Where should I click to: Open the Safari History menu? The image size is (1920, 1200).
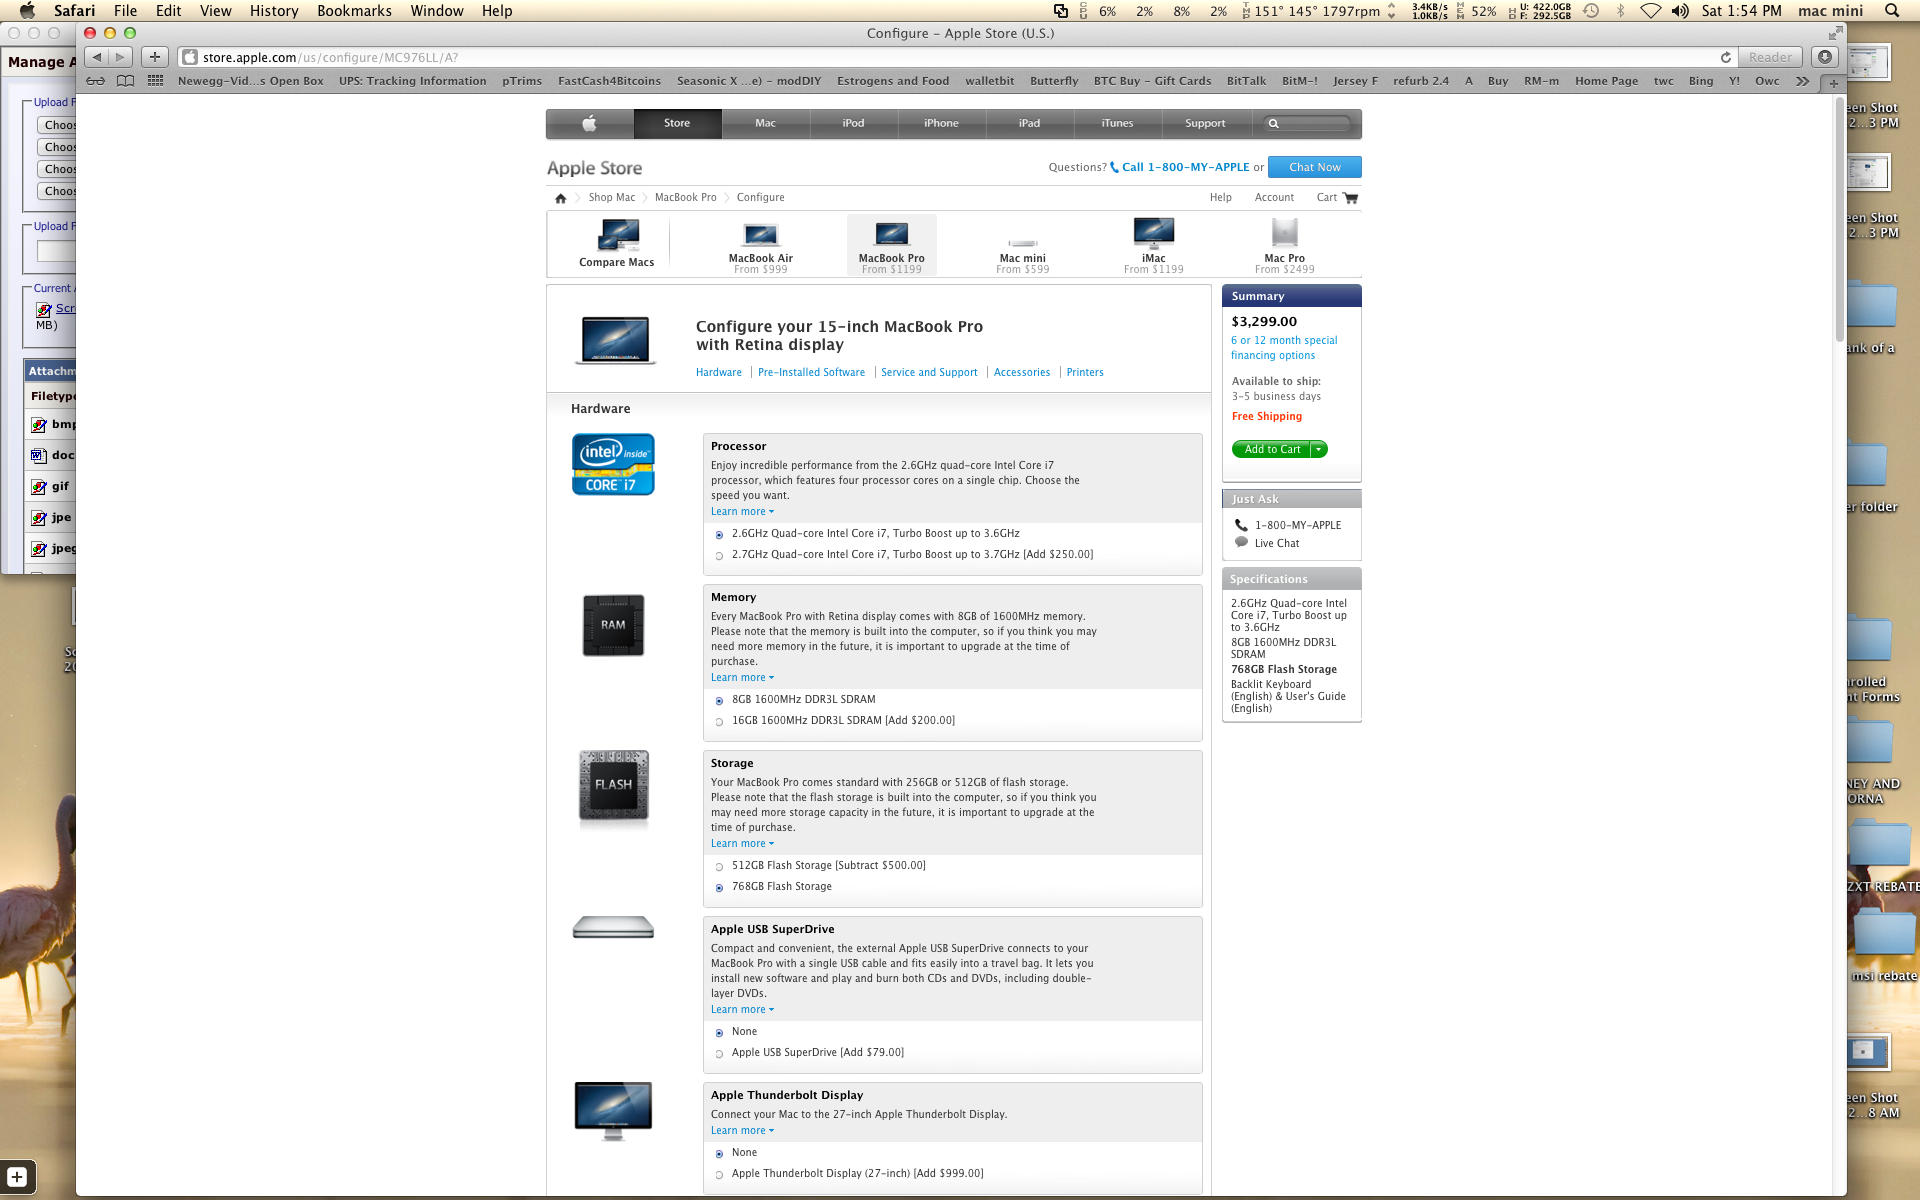coord(274,11)
